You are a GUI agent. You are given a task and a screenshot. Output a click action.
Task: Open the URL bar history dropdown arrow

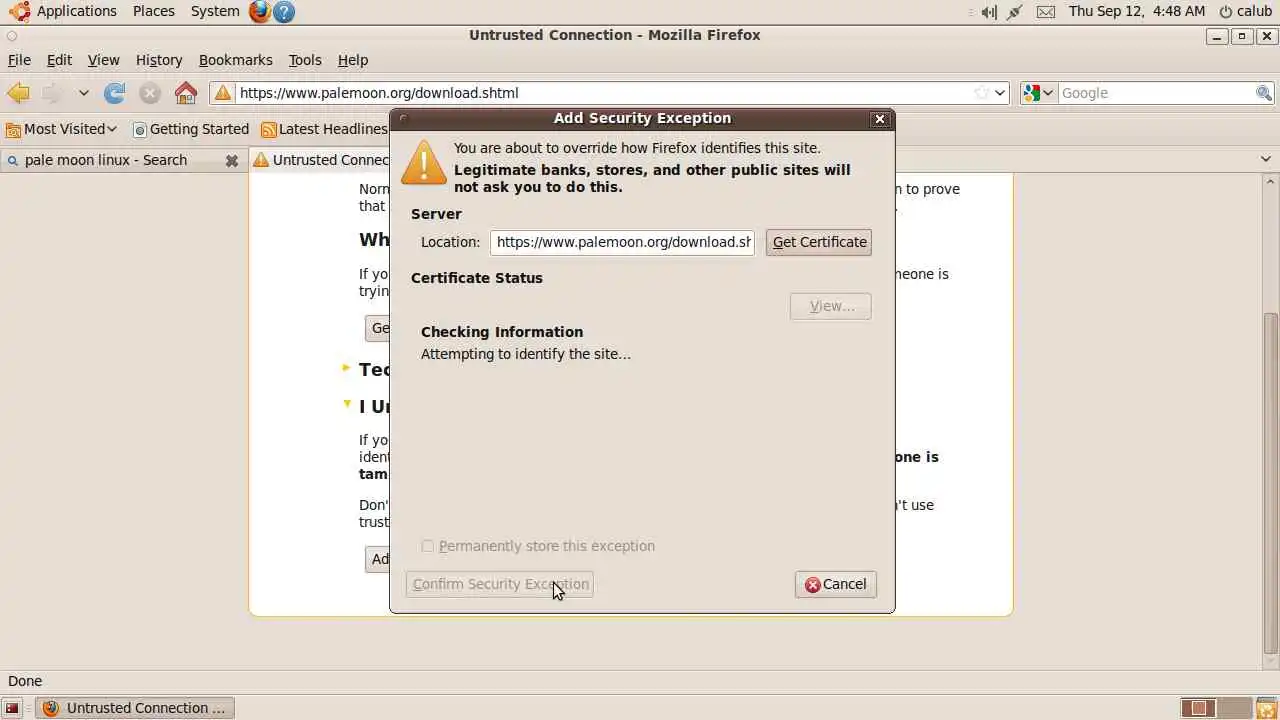999,93
